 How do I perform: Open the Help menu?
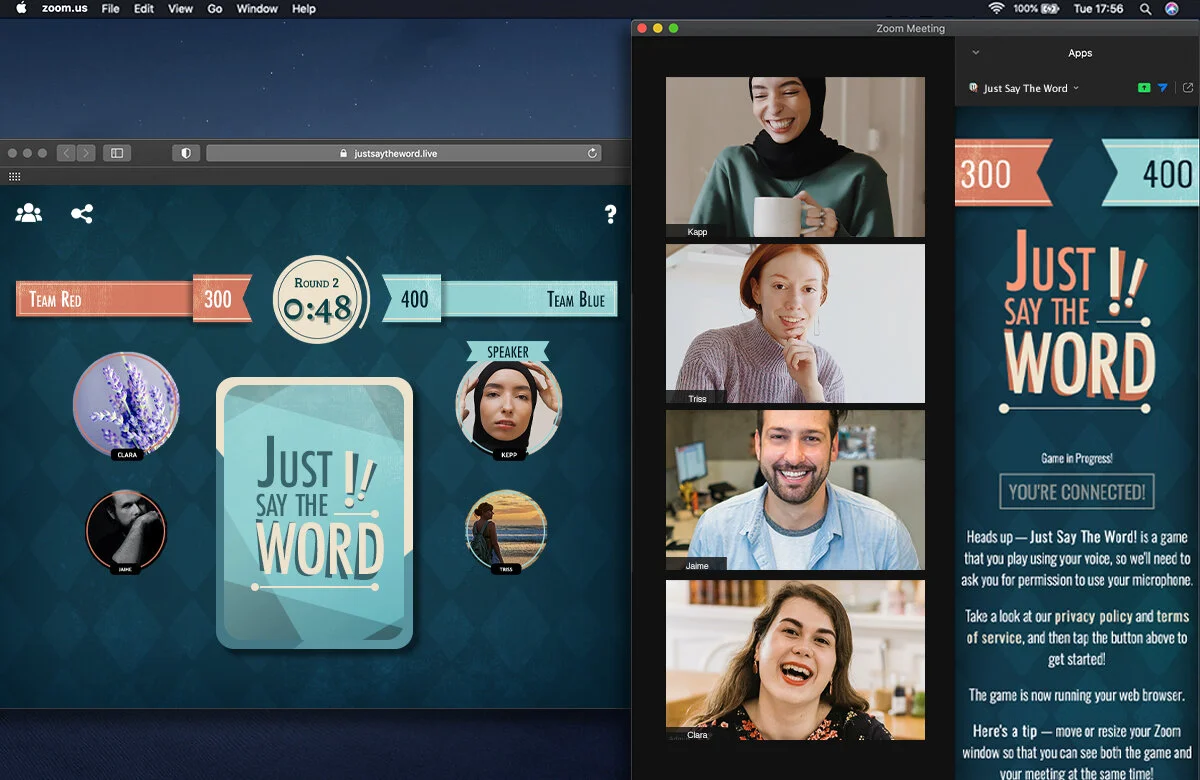click(x=304, y=8)
